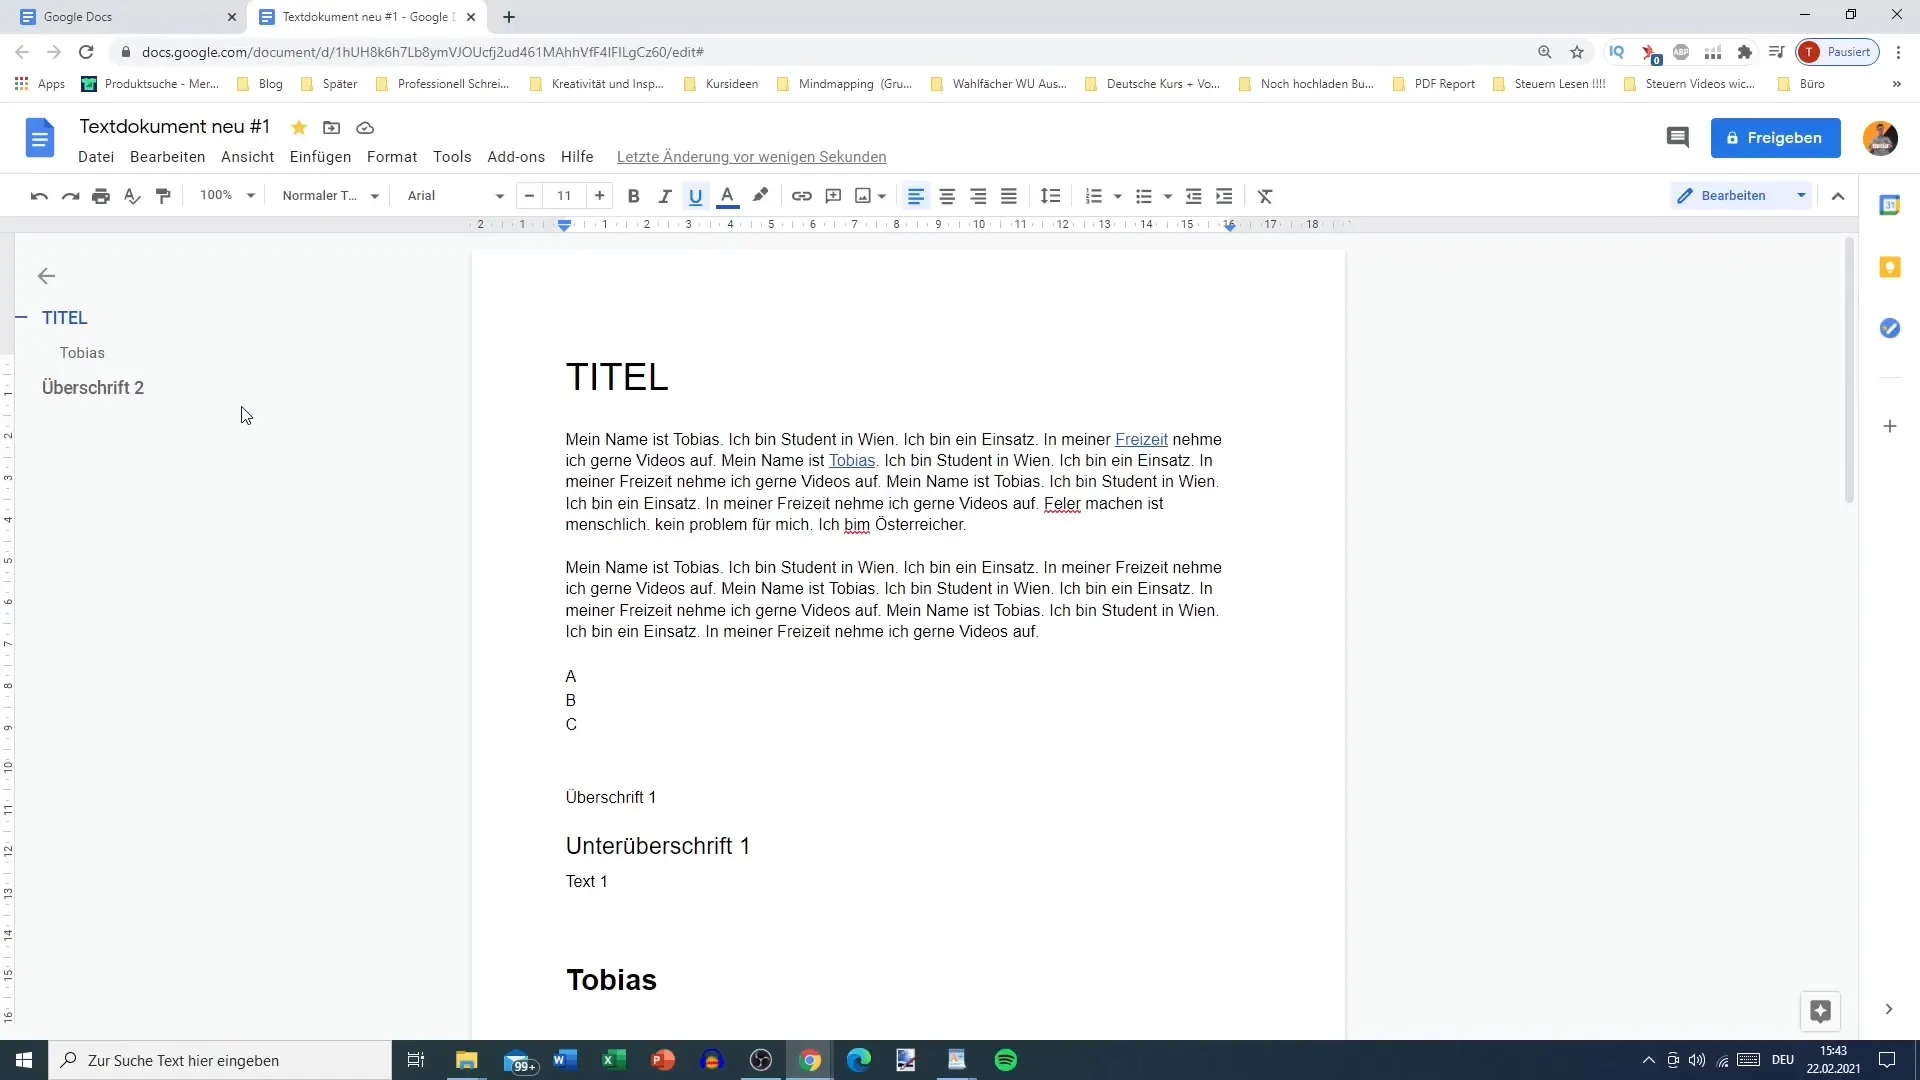Enable italic text formatting
This screenshot has width=1920, height=1080.
(665, 195)
